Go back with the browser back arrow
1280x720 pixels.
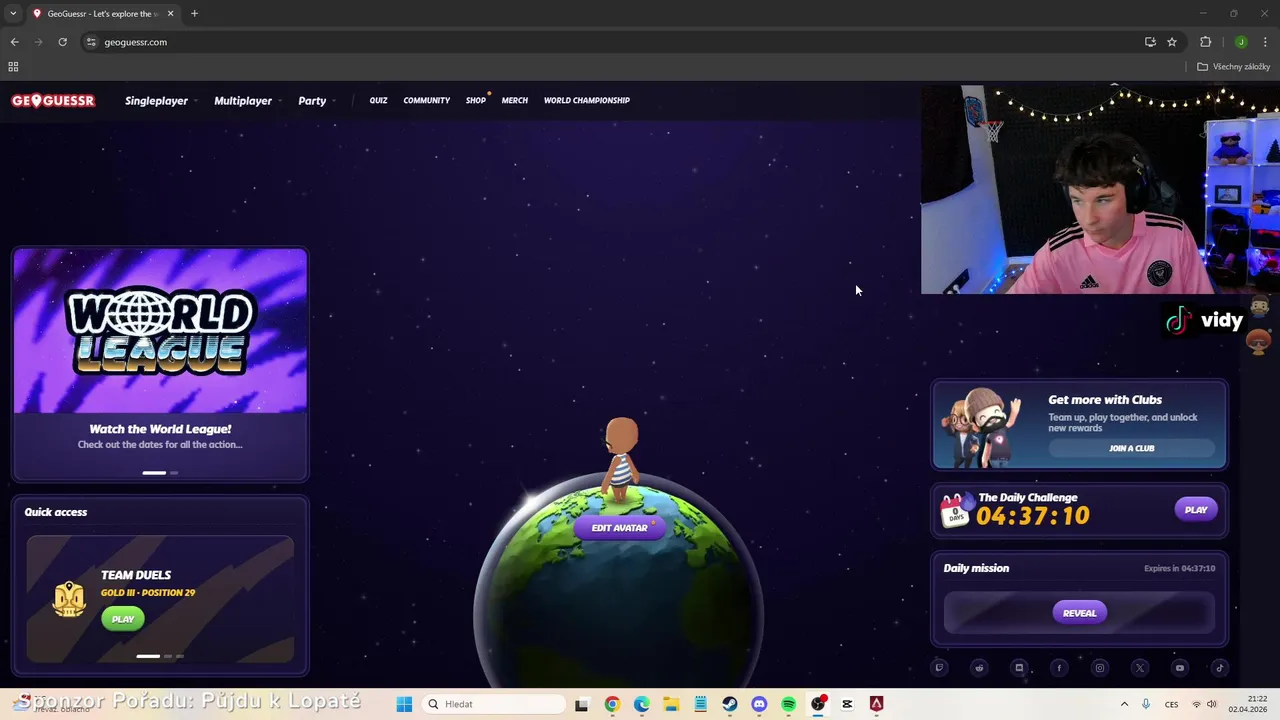[x=14, y=42]
